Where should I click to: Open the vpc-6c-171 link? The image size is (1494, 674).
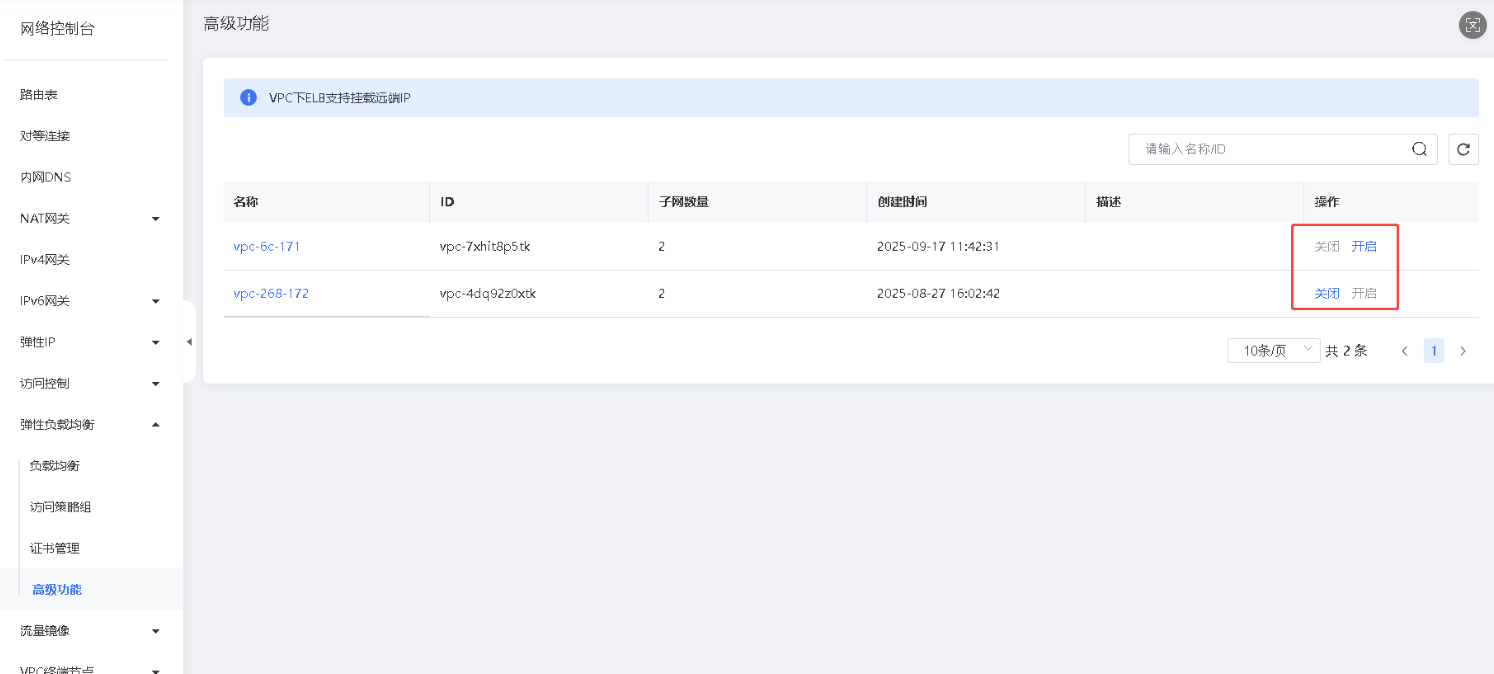pos(266,246)
